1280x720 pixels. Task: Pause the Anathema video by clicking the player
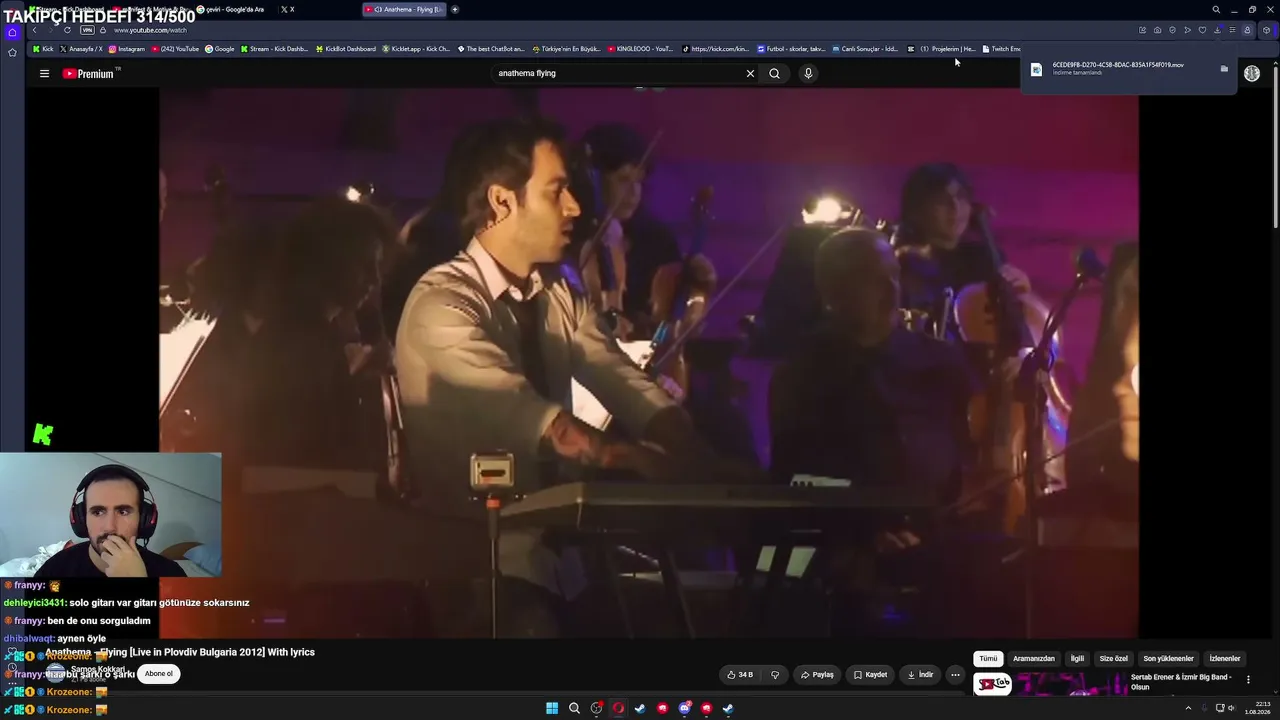tap(648, 362)
